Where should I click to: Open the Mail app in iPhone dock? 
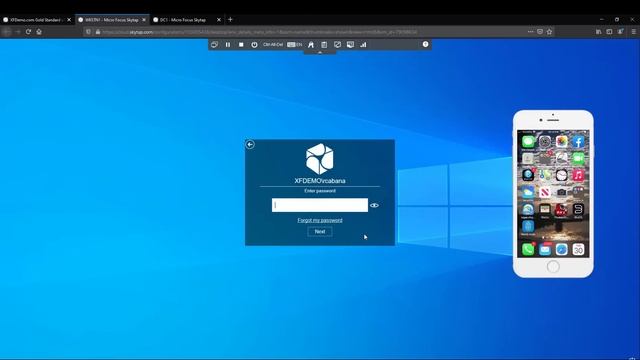tap(545, 249)
